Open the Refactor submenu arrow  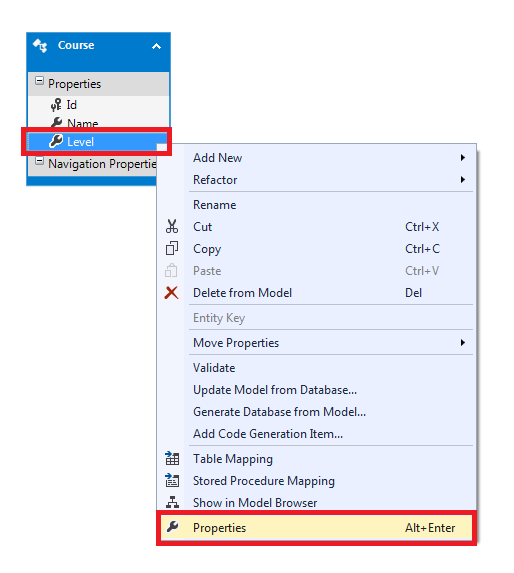463,179
